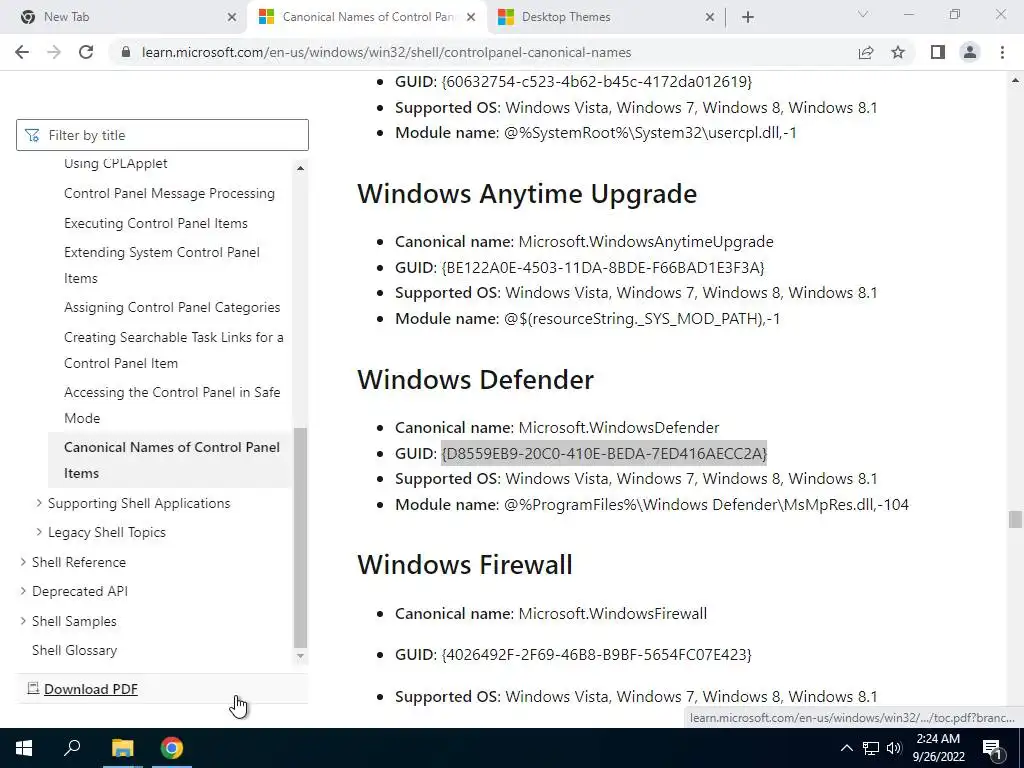
Task: Click Download PDF link
Action: point(91,689)
